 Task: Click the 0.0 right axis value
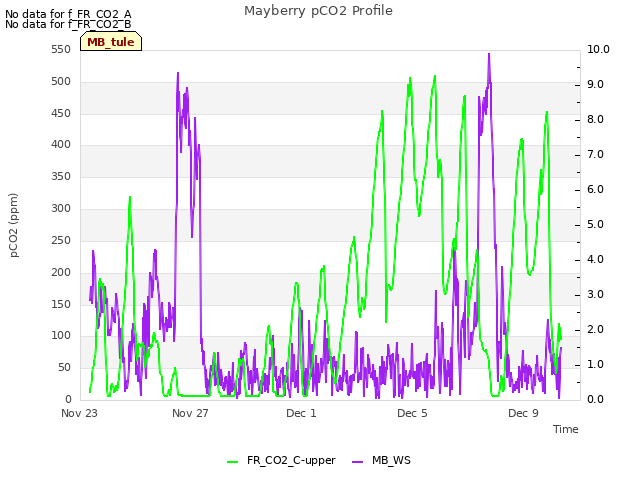click(596, 400)
